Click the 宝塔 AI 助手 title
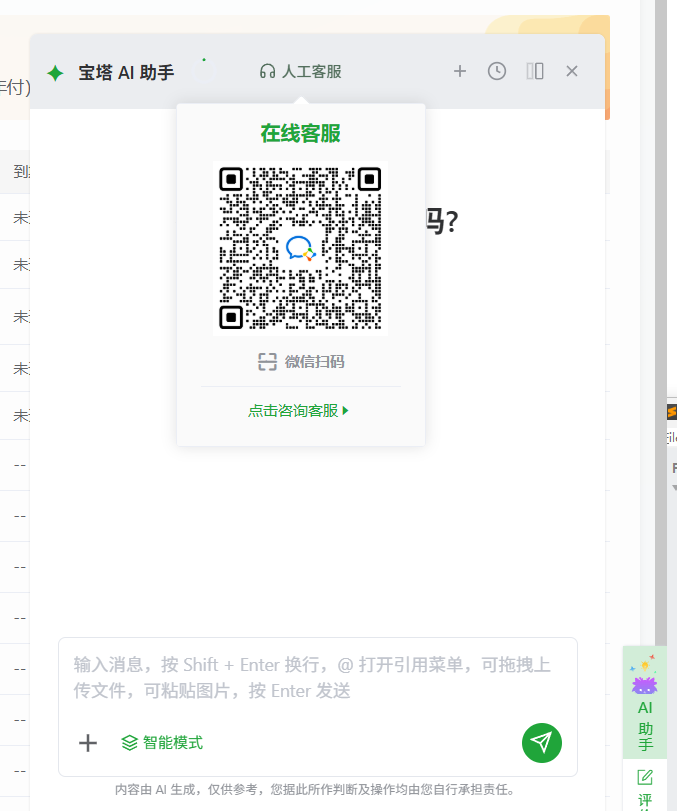 [126, 73]
